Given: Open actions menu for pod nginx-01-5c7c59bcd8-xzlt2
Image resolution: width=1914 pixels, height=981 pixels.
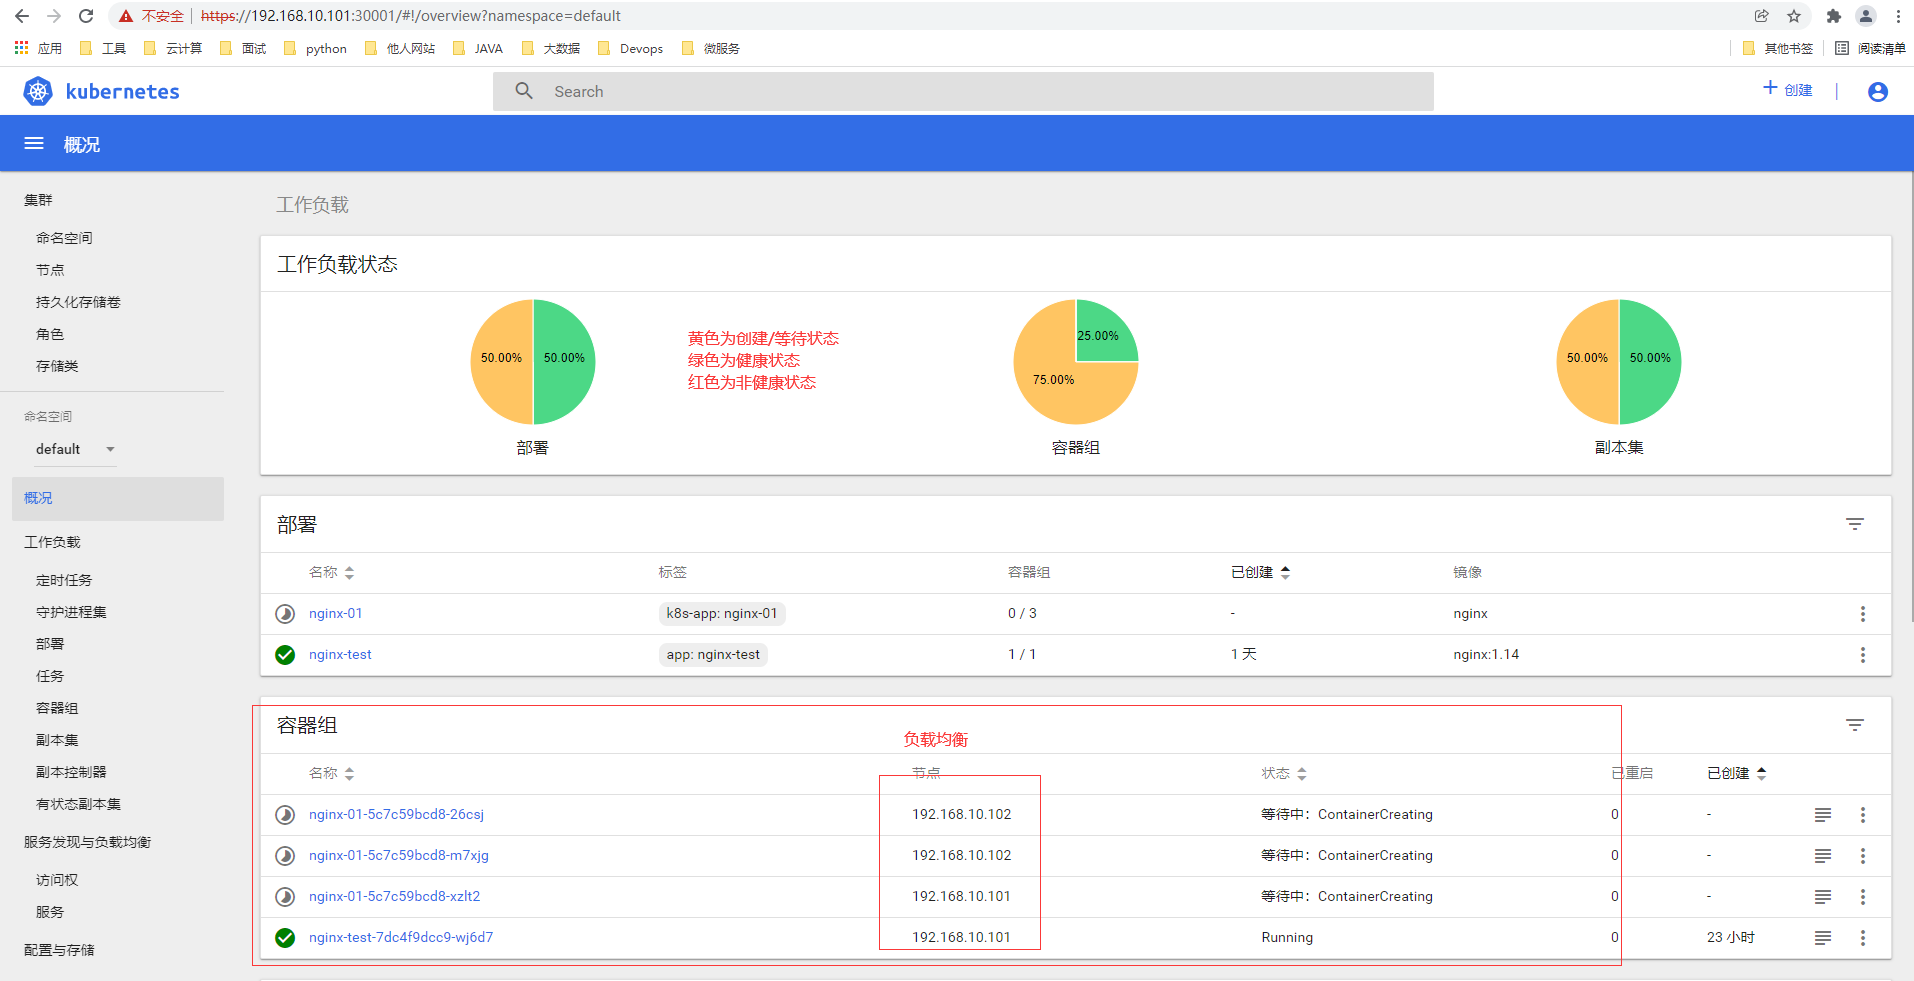Looking at the screenshot, I should click(1863, 897).
